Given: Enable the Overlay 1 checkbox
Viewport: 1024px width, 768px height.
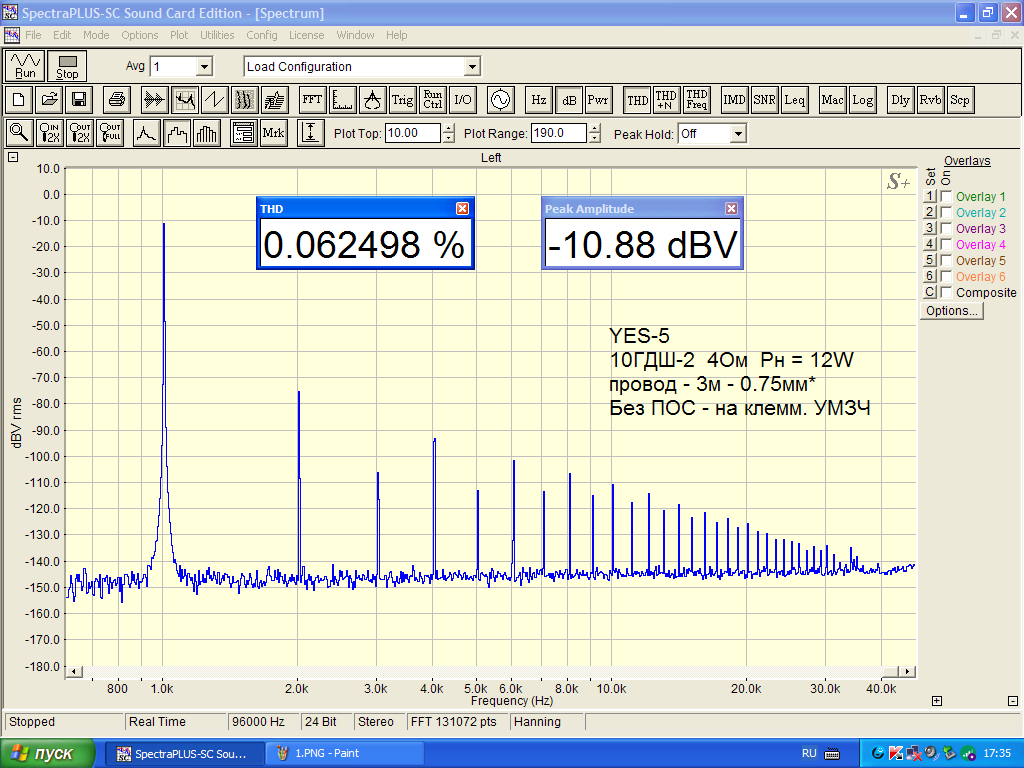Looking at the screenshot, I should (946, 197).
